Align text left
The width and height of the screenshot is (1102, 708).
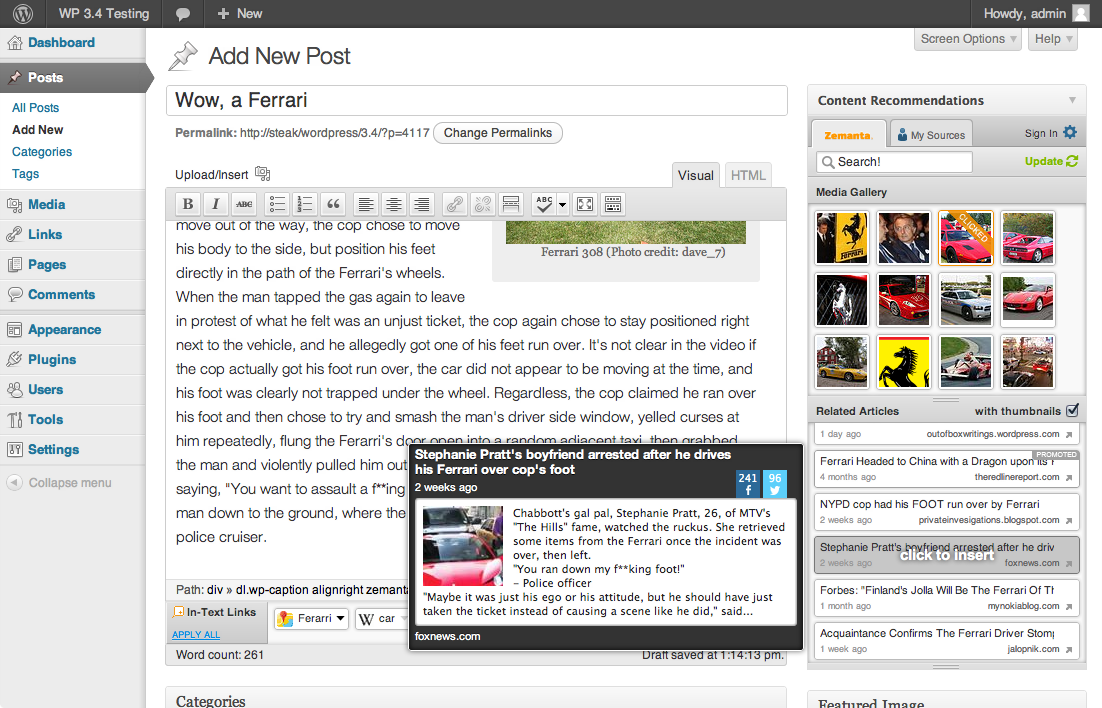[365, 205]
